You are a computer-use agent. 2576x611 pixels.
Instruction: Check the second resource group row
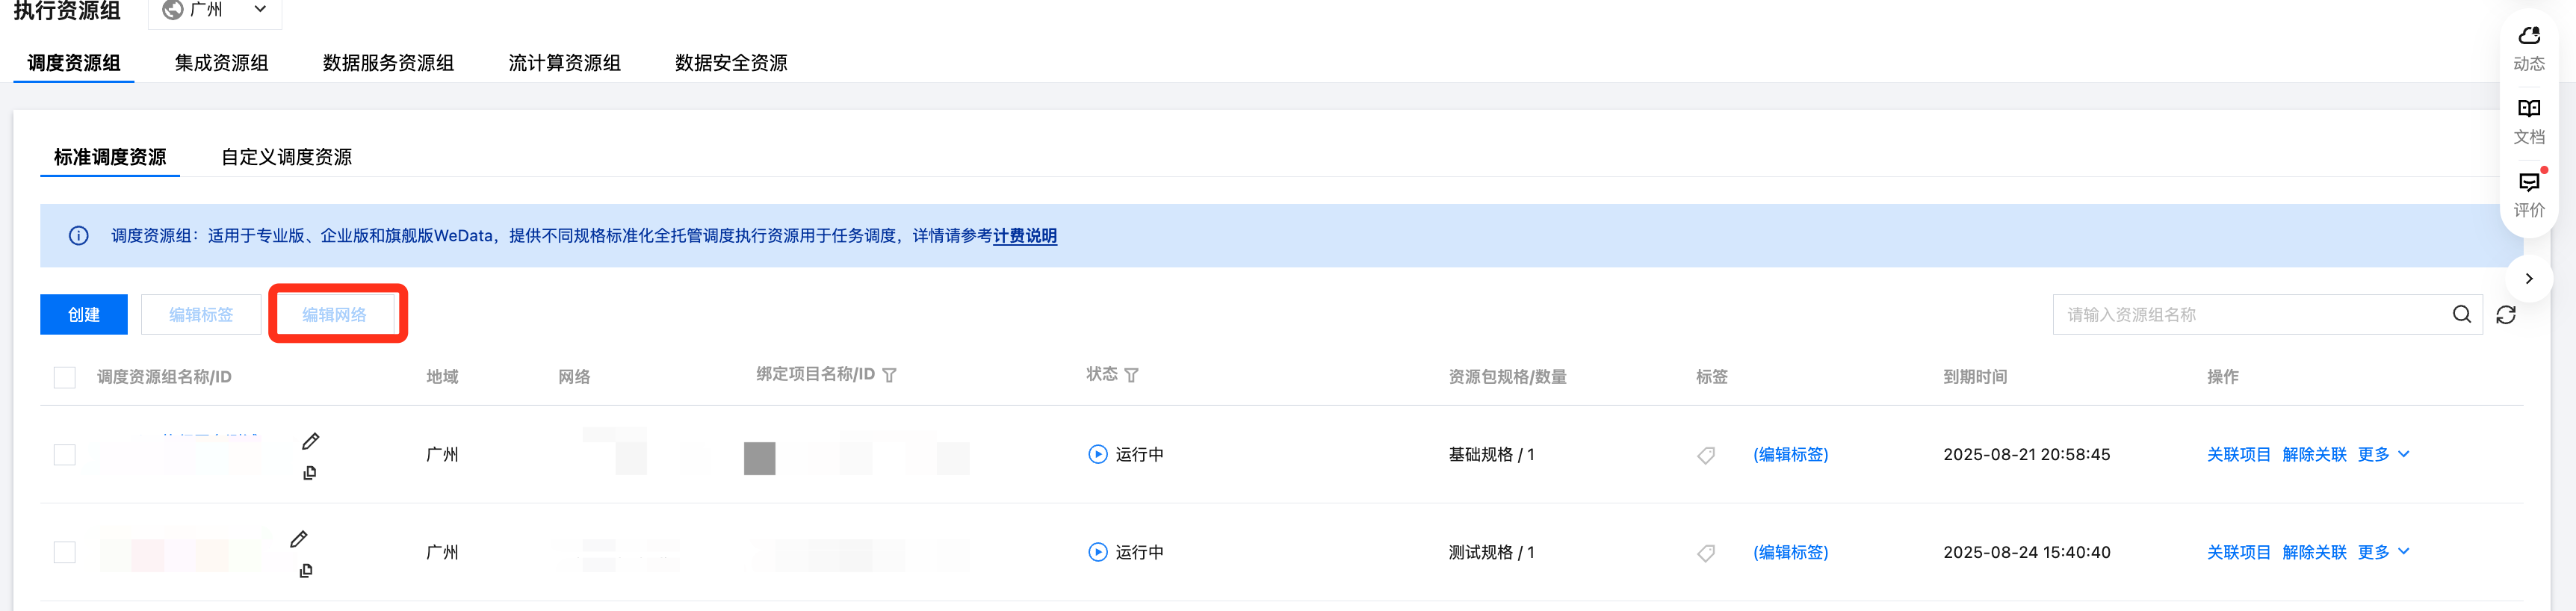point(65,552)
